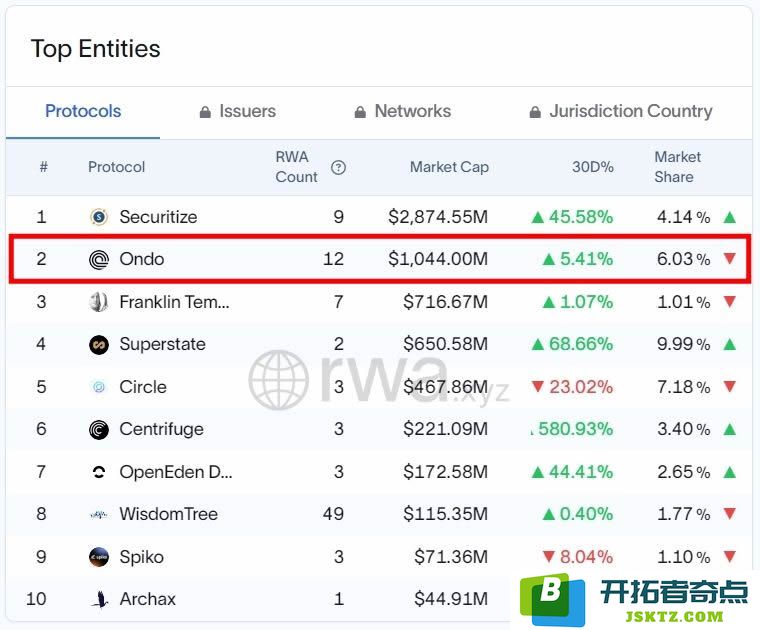
Task: Click the OpenEden logo icon
Action: point(99,472)
